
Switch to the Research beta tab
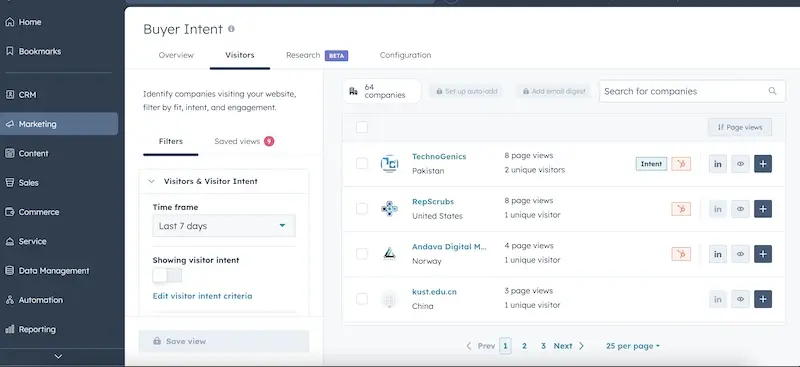click(x=316, y=55)
